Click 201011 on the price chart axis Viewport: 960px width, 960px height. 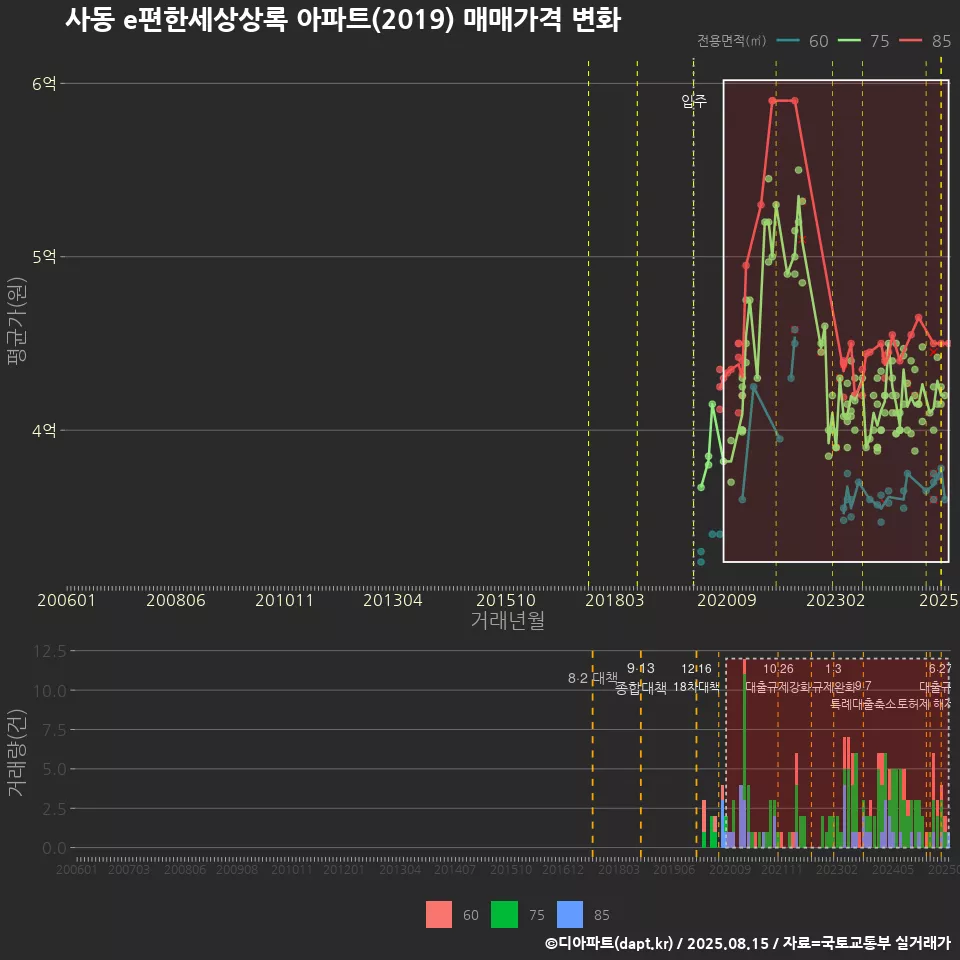pos(284,600)
